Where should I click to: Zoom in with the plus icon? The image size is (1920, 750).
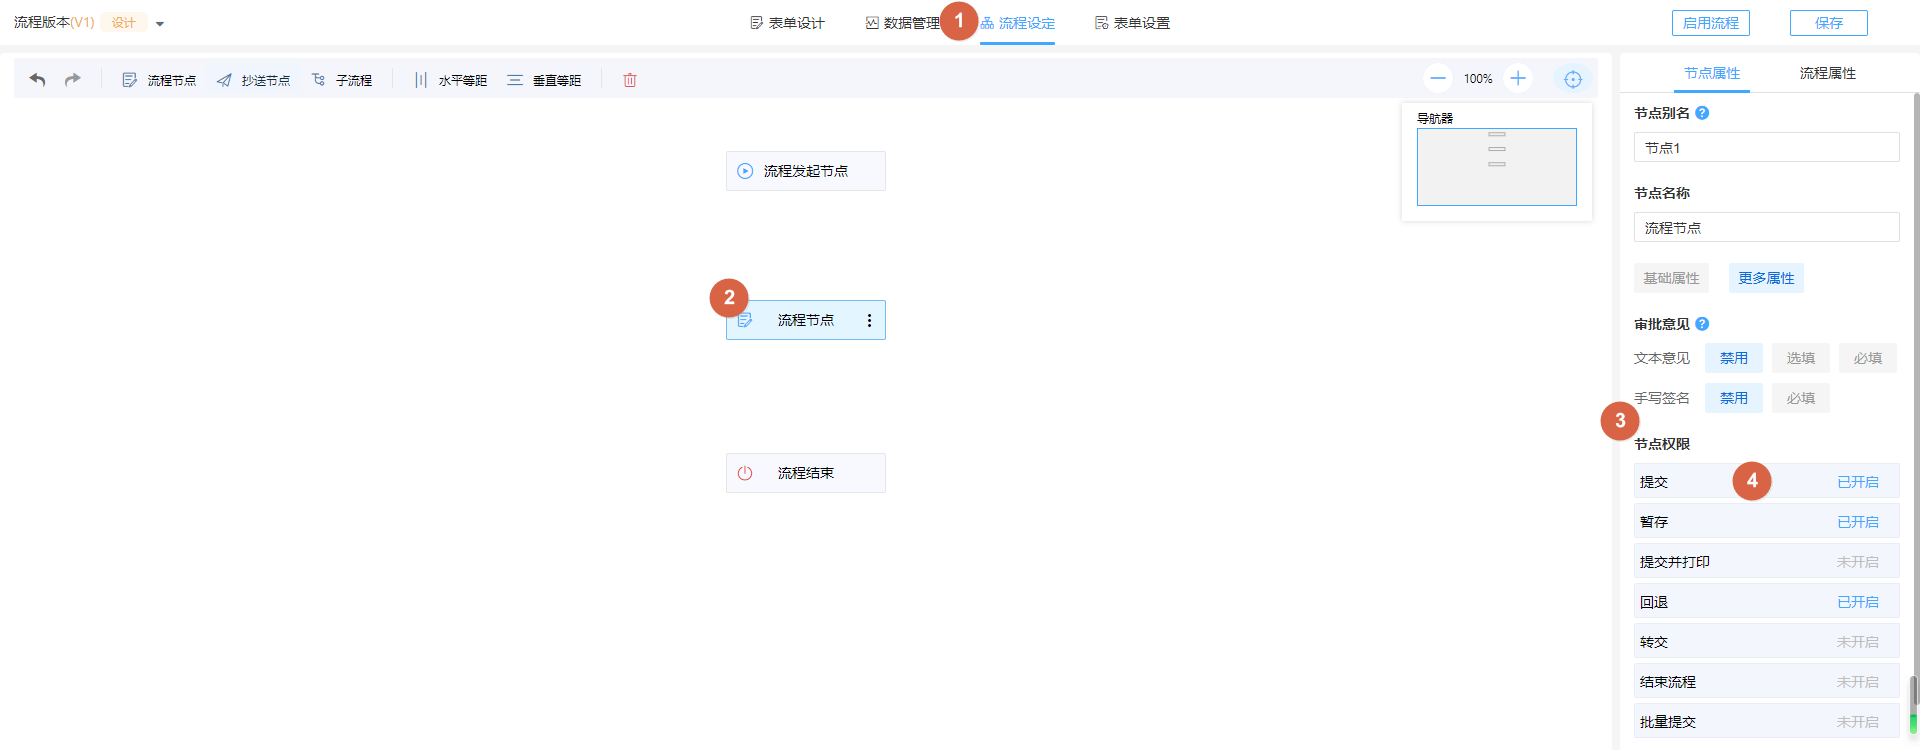click(x=1518, y=78)
